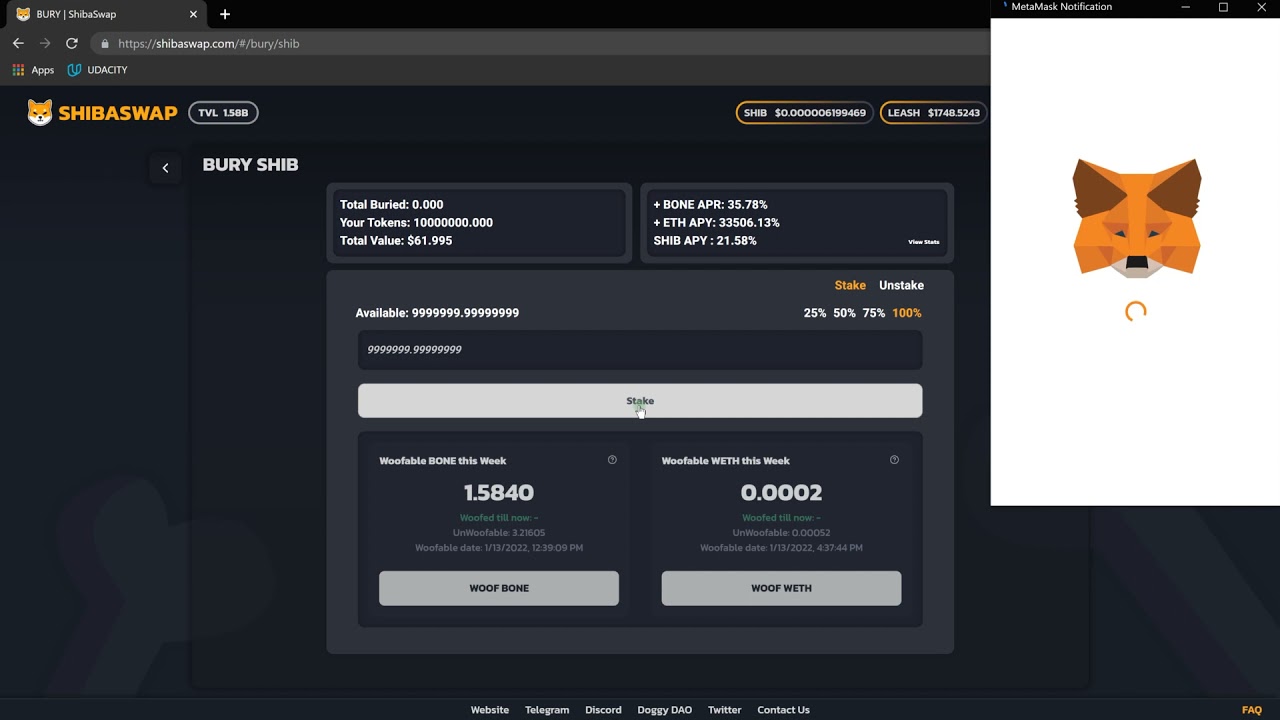The width and height of the screenshot is (1280, 720).
Task: Click the TVL 1.58B badge
Action: [223, 113]
